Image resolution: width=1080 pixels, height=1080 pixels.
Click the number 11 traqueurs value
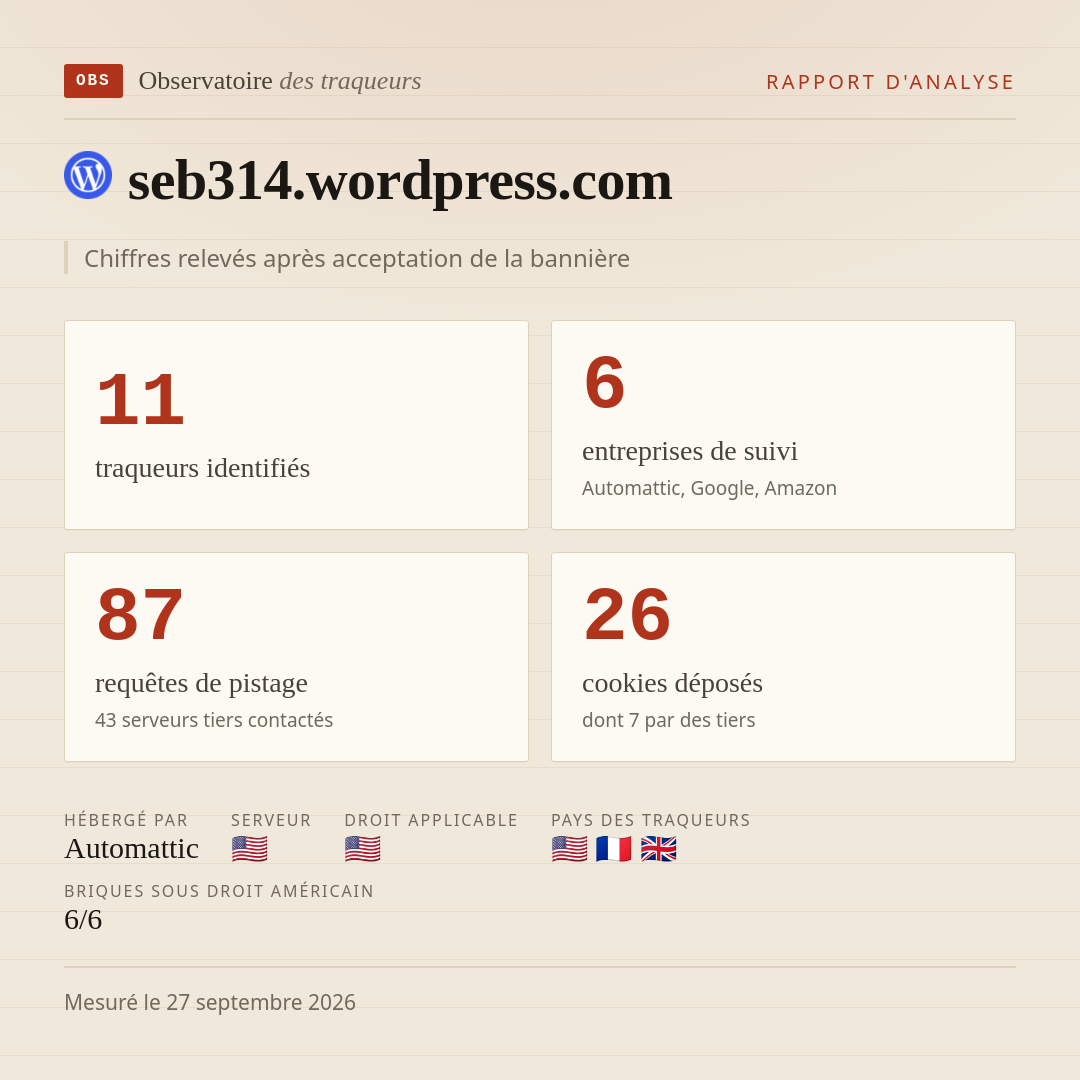pos(141,399)
